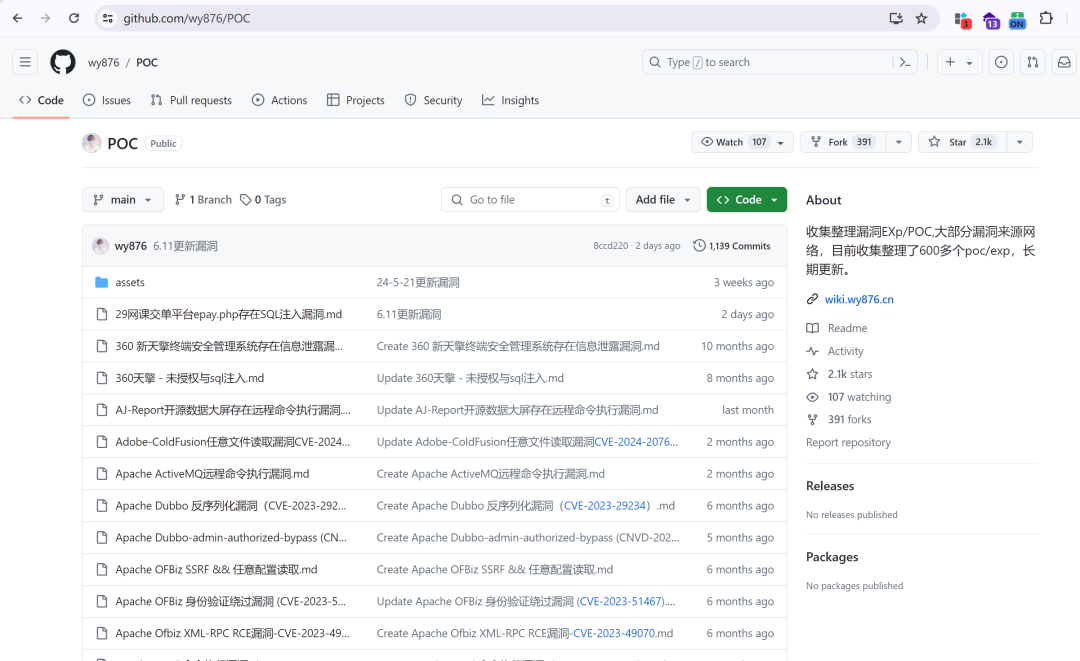Open Apache ActiveMQ远程命令执行漏洞.md file
Screen dimensions: 1080x661
[x=212, y=474]
